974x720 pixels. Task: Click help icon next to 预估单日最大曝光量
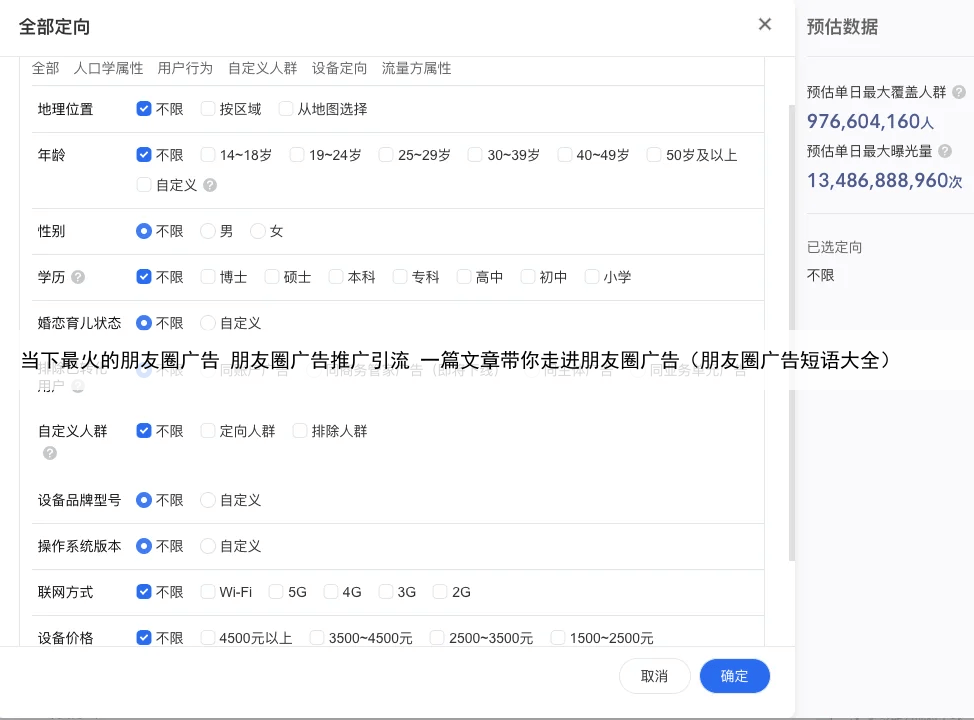945,151
